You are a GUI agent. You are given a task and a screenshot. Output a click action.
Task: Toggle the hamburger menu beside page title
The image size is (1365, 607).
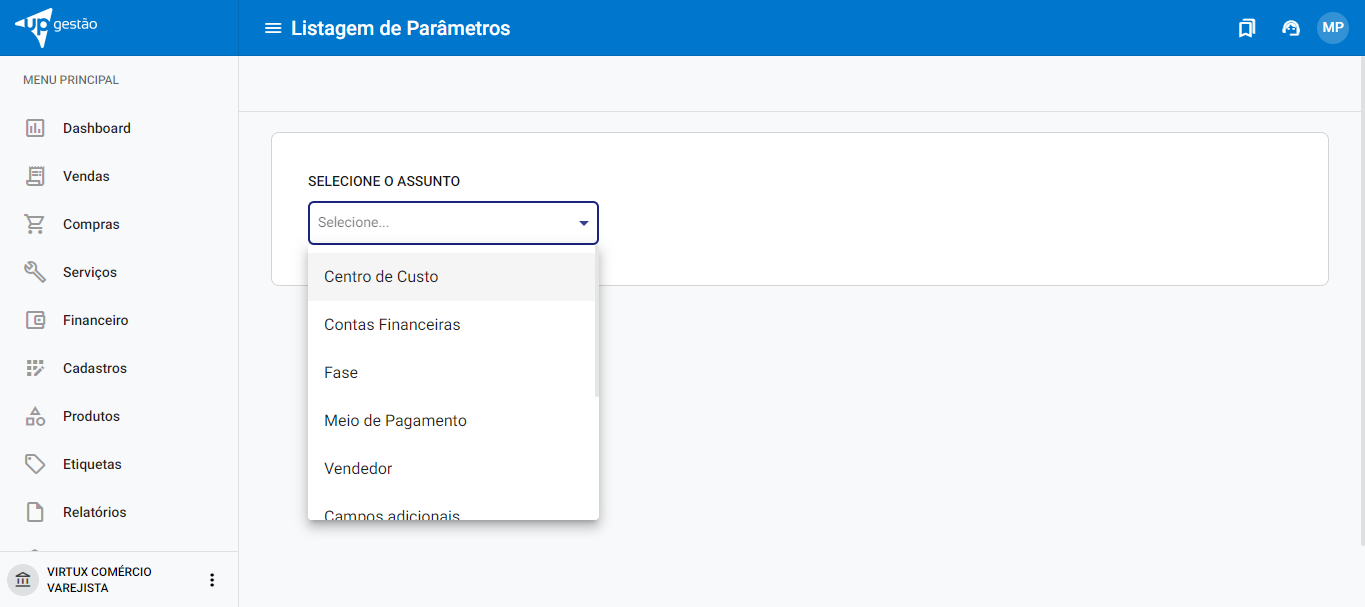(x=272, y=28)
